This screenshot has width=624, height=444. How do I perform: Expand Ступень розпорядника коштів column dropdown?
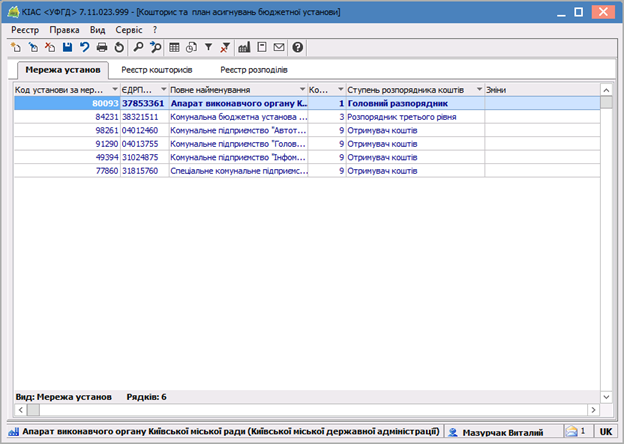[478, 90]
